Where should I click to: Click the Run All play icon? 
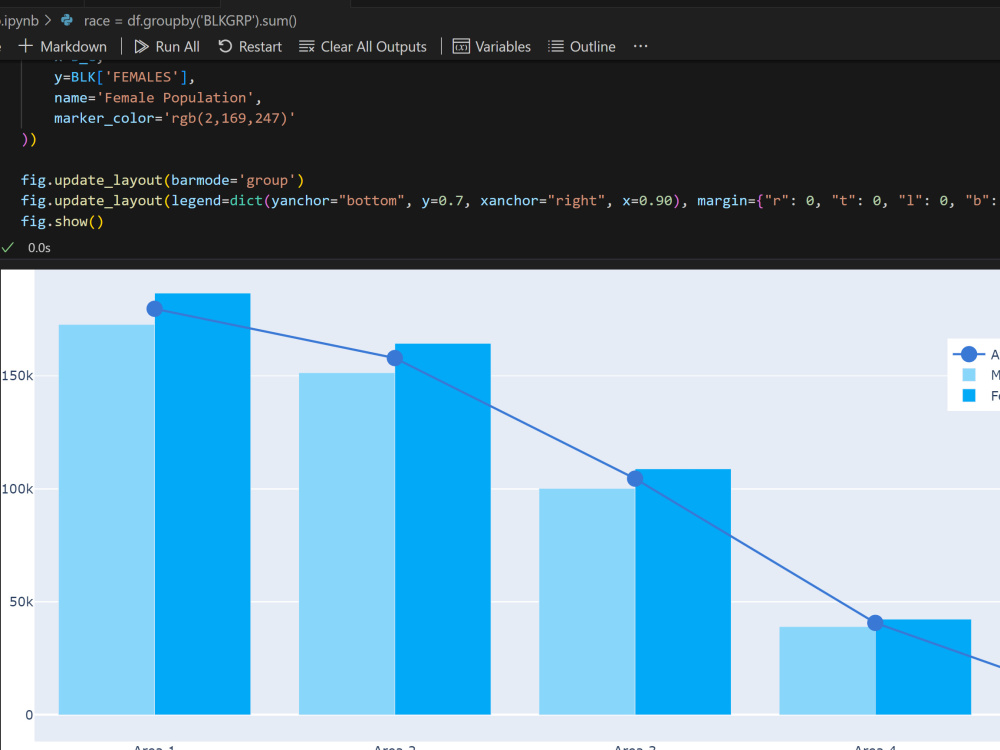click(x=142, y=47)
